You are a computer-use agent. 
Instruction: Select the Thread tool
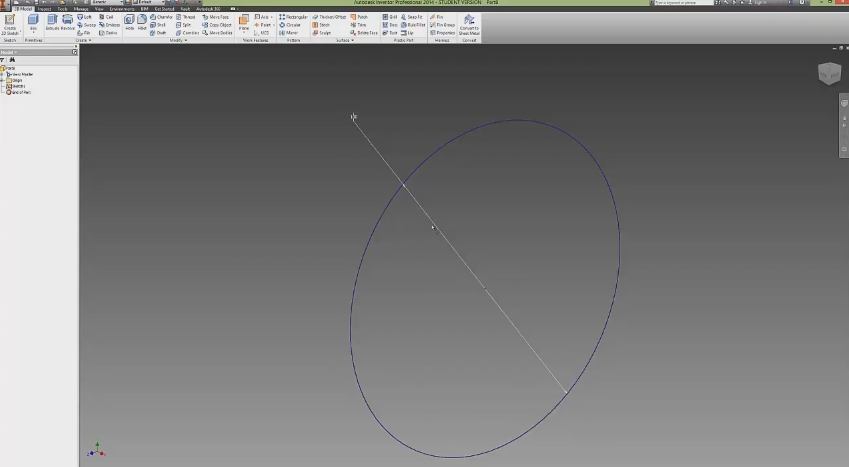tap(186, 17)
